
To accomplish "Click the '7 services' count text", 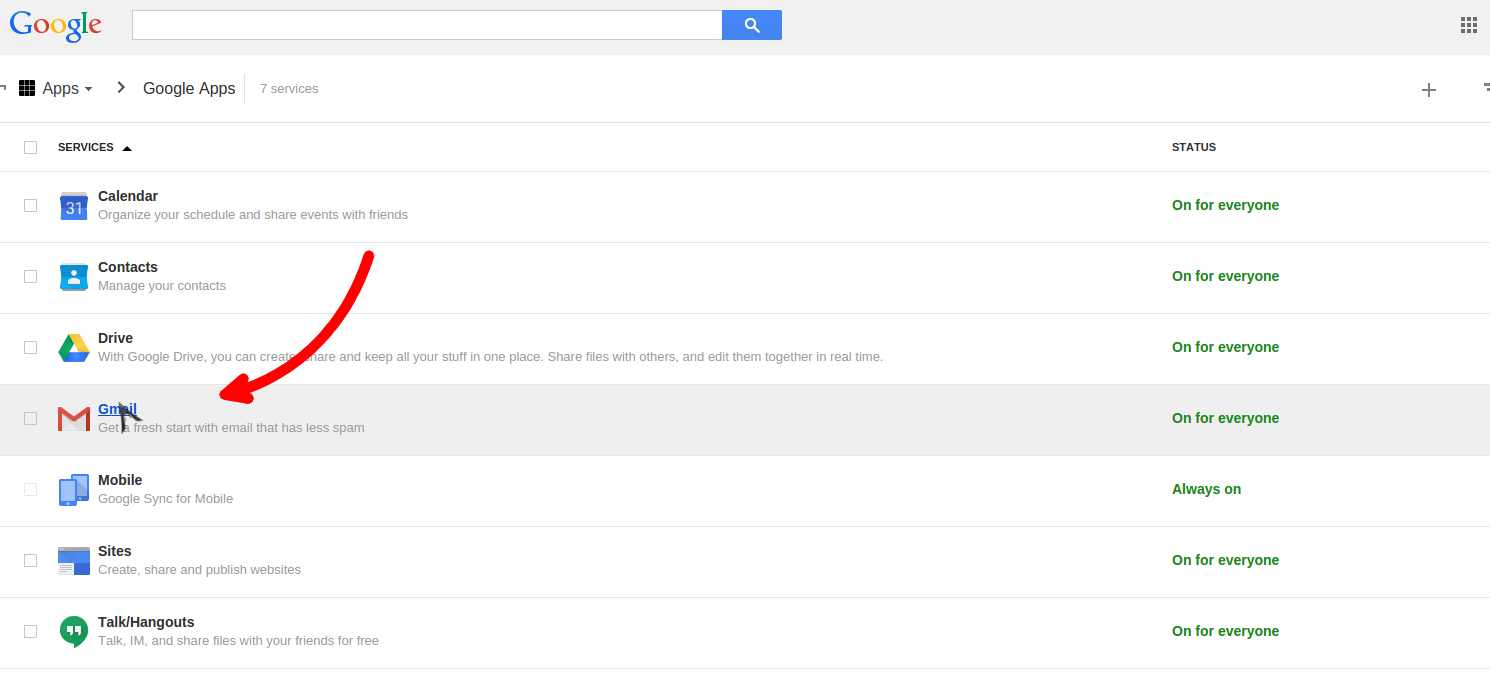I will (289, 89).
